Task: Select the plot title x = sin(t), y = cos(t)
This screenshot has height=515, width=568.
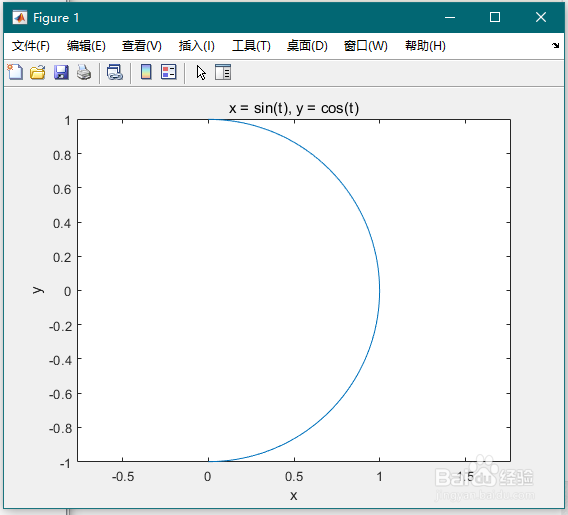Action: (294, 108)
